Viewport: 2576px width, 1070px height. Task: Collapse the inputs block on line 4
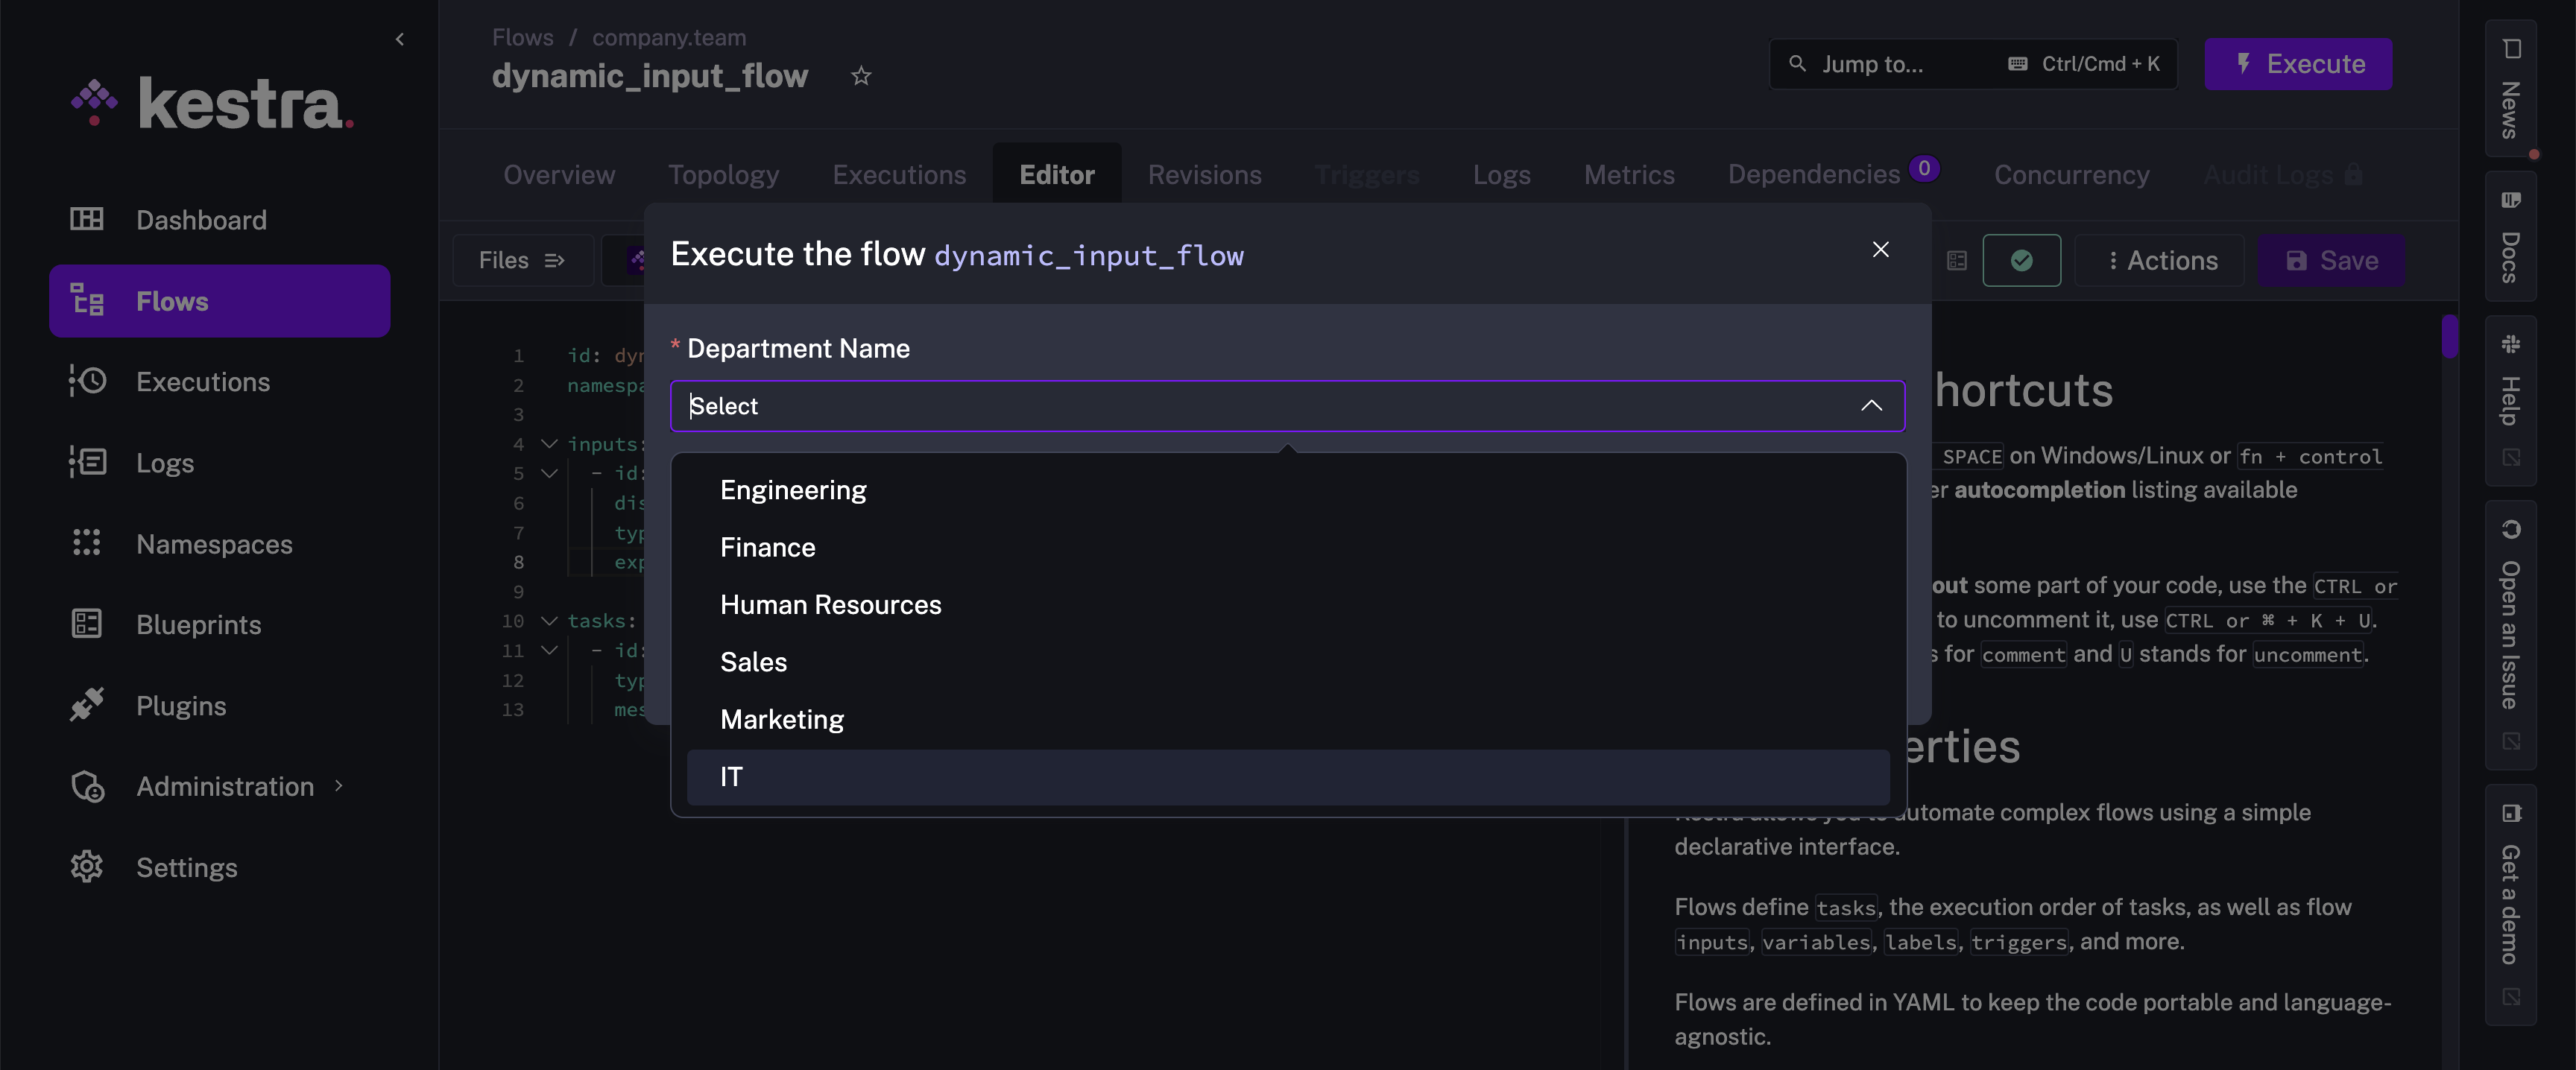tap(548, 444)
